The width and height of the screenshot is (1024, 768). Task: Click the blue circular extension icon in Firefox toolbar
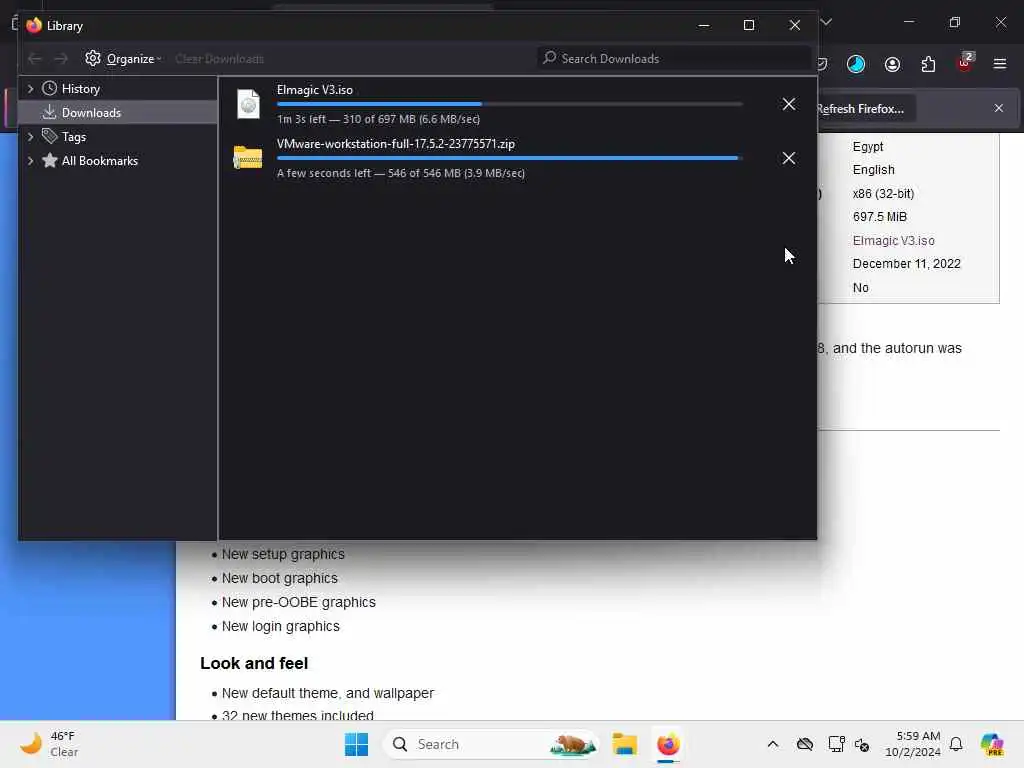click(856, 64)
